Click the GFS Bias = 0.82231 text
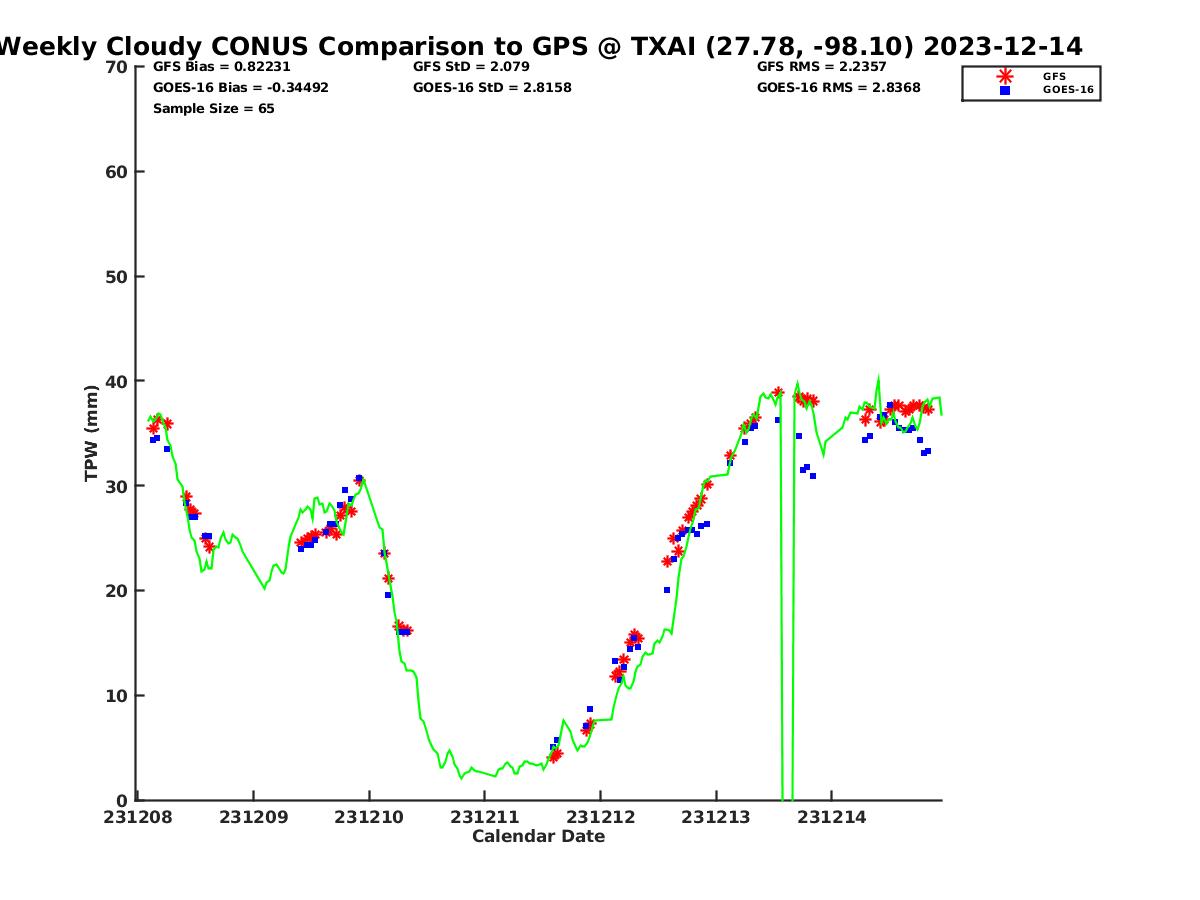This screenshot has width=1200, height=900. tap(221, 67)
